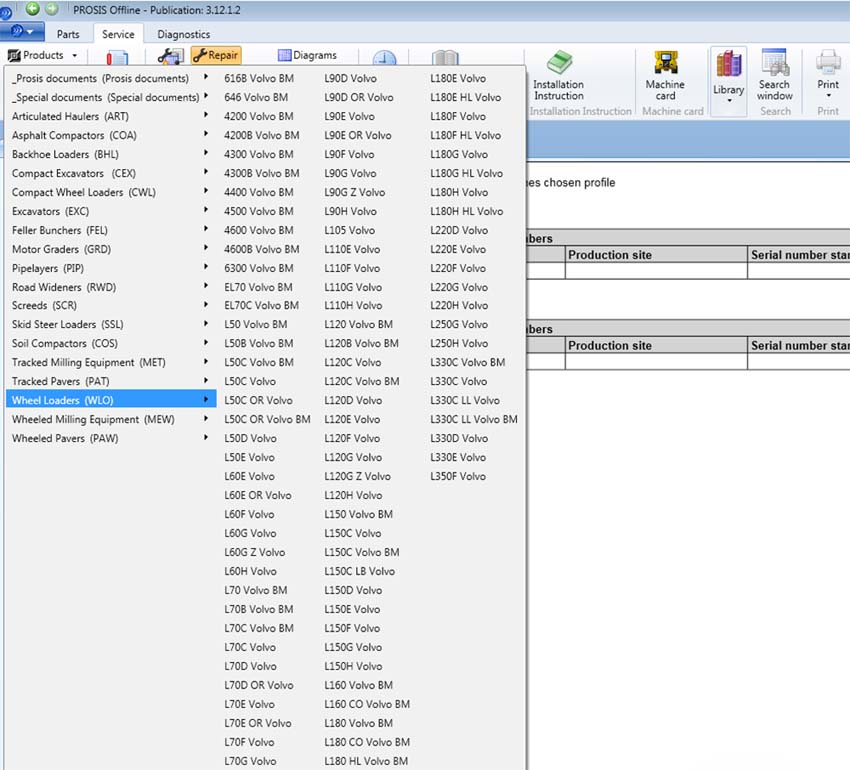Open Tracked Pavers (PAT) entry

pyautogui.click(x=110, y=381)
